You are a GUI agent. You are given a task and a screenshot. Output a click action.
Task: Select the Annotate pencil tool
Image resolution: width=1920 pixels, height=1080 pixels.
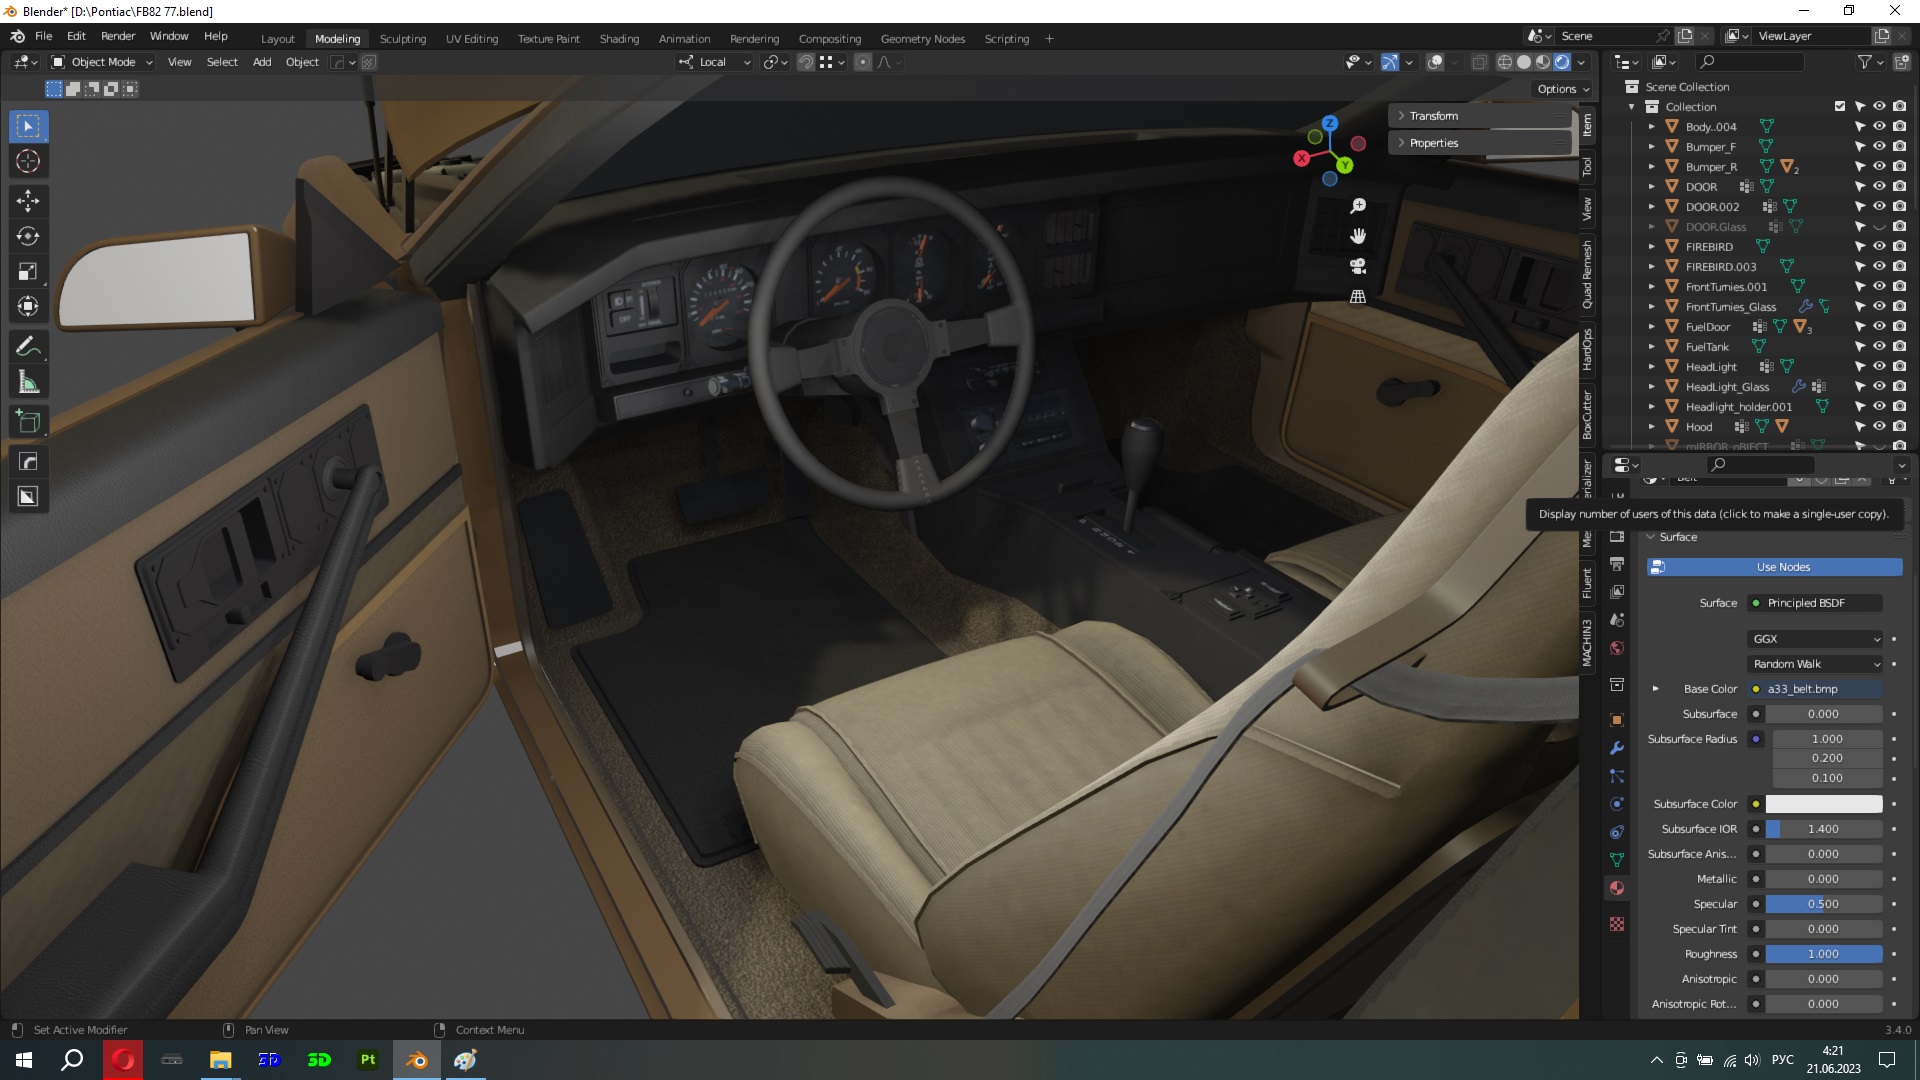tap(28, 347)
